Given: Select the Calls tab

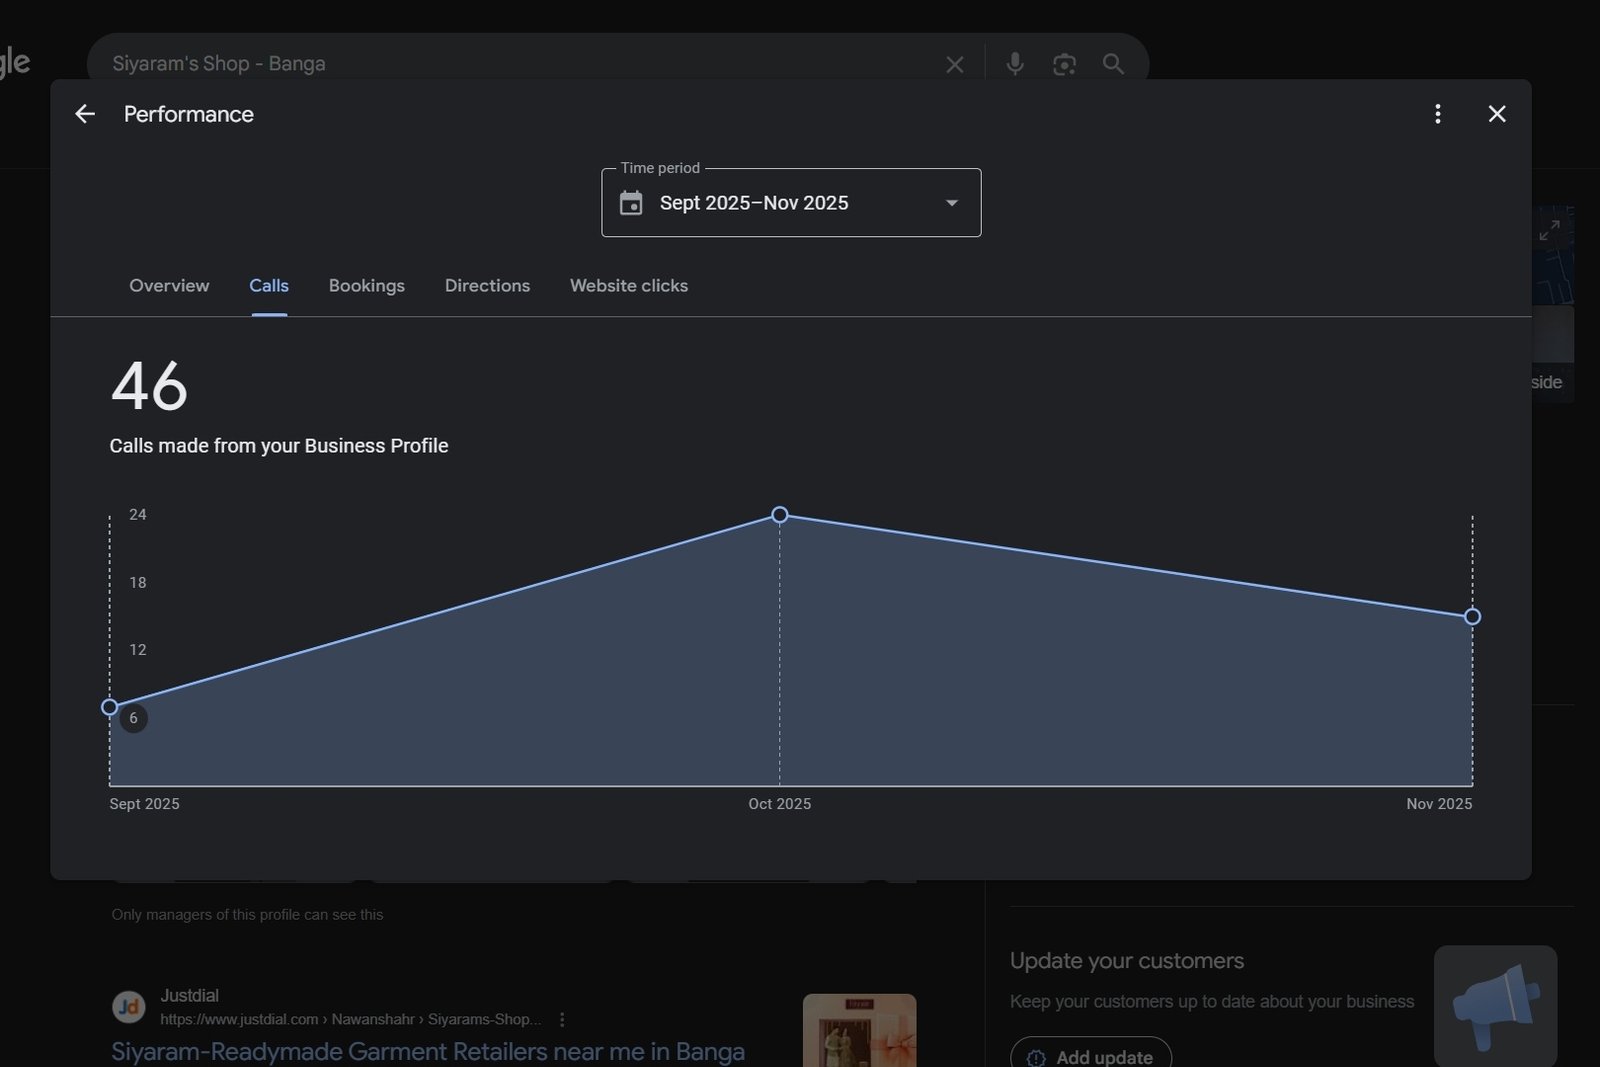Looking at the screenshot, I should tap(269, 286).
